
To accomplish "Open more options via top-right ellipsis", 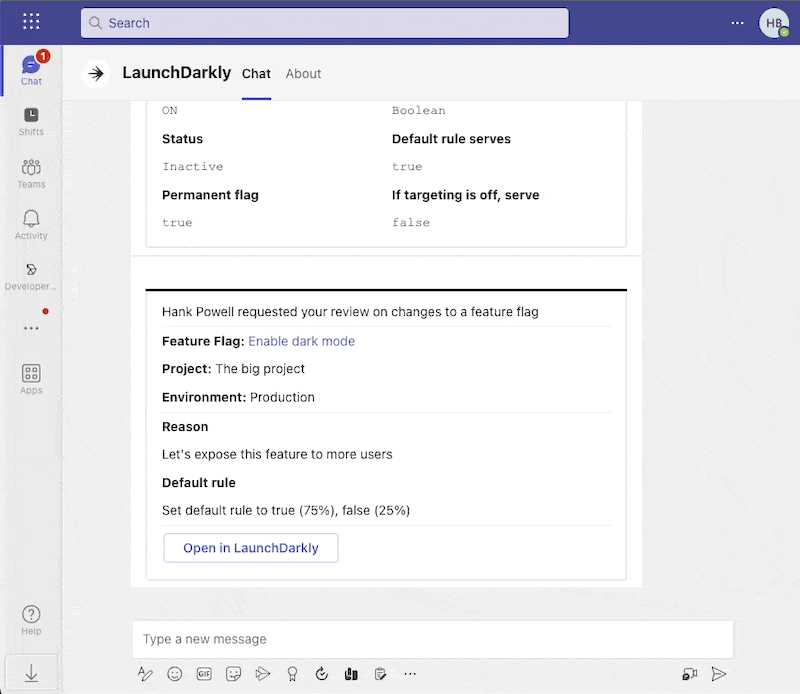I will [737, 22].
